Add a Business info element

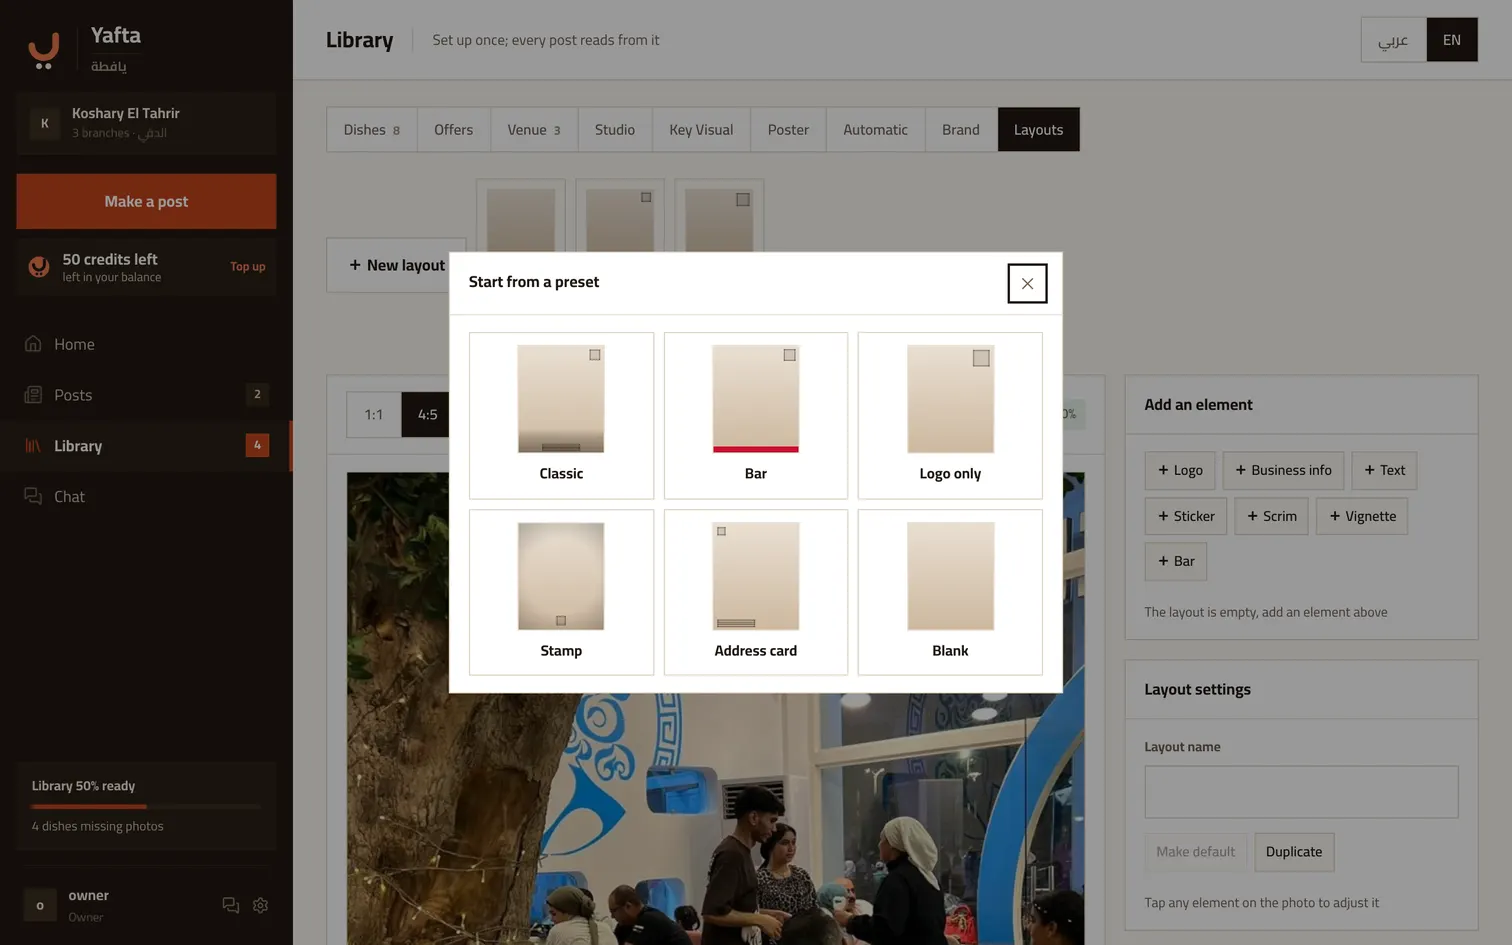pos(1283,470)
